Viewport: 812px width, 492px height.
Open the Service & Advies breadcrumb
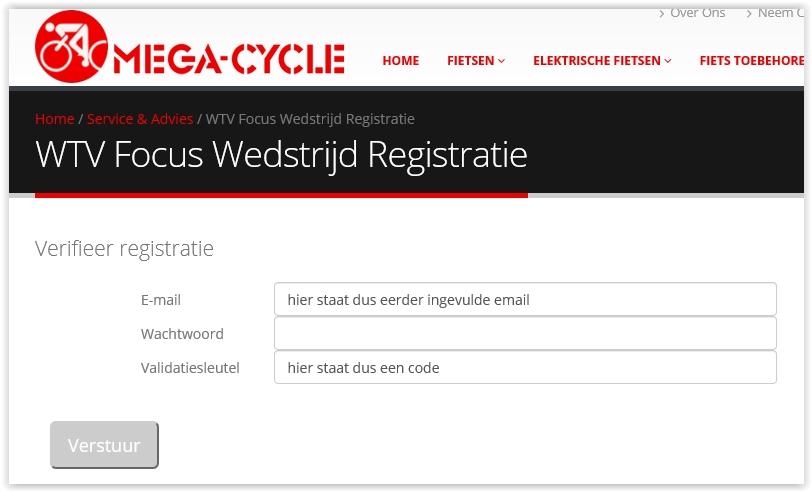point(140,119)
